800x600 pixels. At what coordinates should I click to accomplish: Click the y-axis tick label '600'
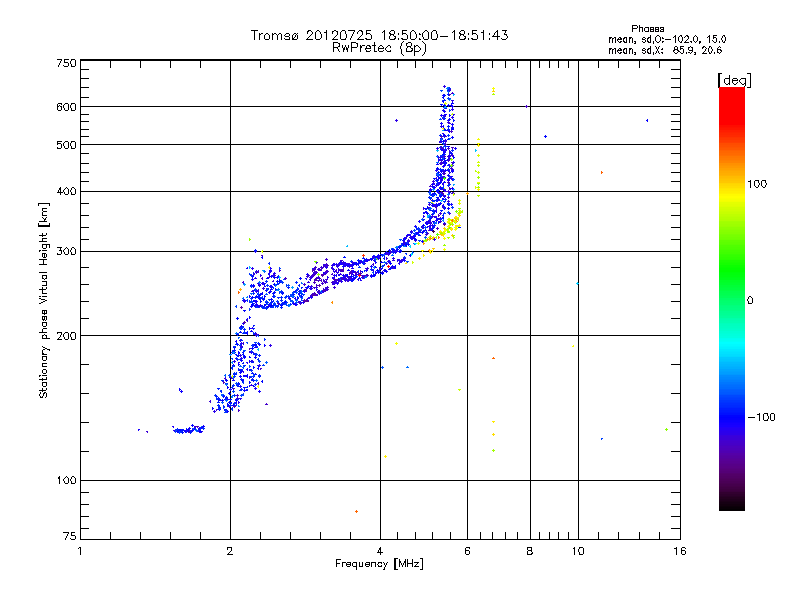point(66,107)
